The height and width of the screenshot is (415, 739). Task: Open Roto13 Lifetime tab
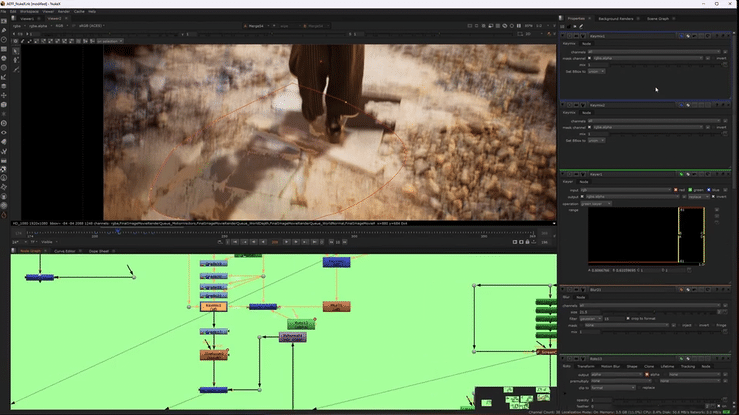point(667,366)
